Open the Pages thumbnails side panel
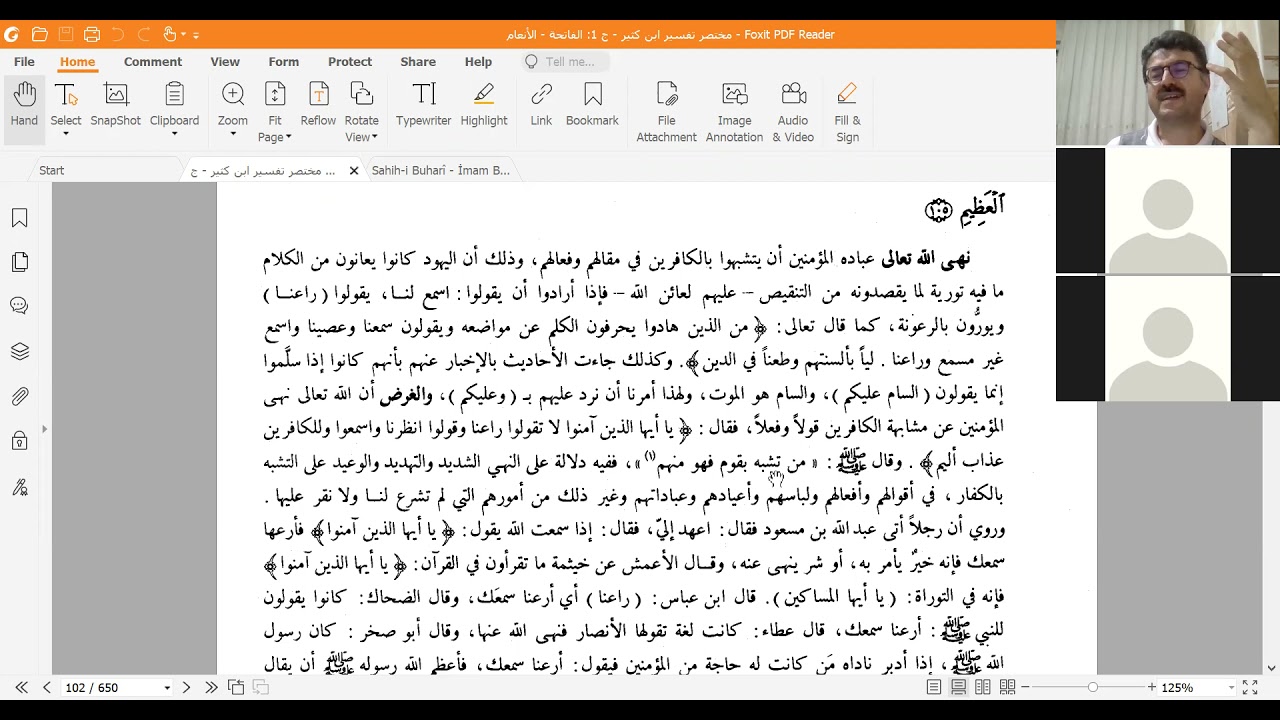The width and height of the screenshot is (1280, 720). [20, 262]
